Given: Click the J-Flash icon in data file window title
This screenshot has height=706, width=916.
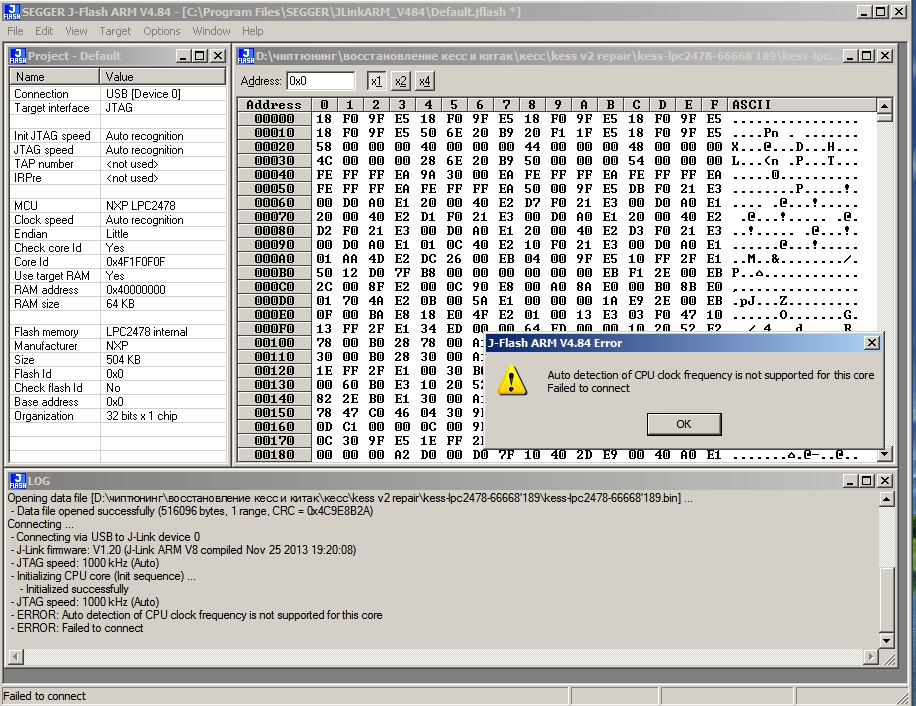Looking at the screenshot, I should [x=246, y=55].
